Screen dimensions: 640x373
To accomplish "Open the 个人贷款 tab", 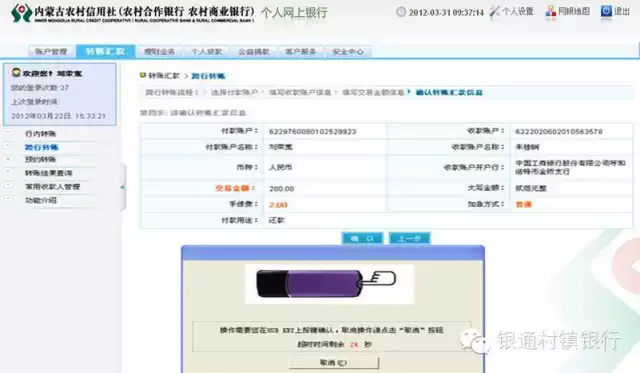I will (x=207, y=51).
